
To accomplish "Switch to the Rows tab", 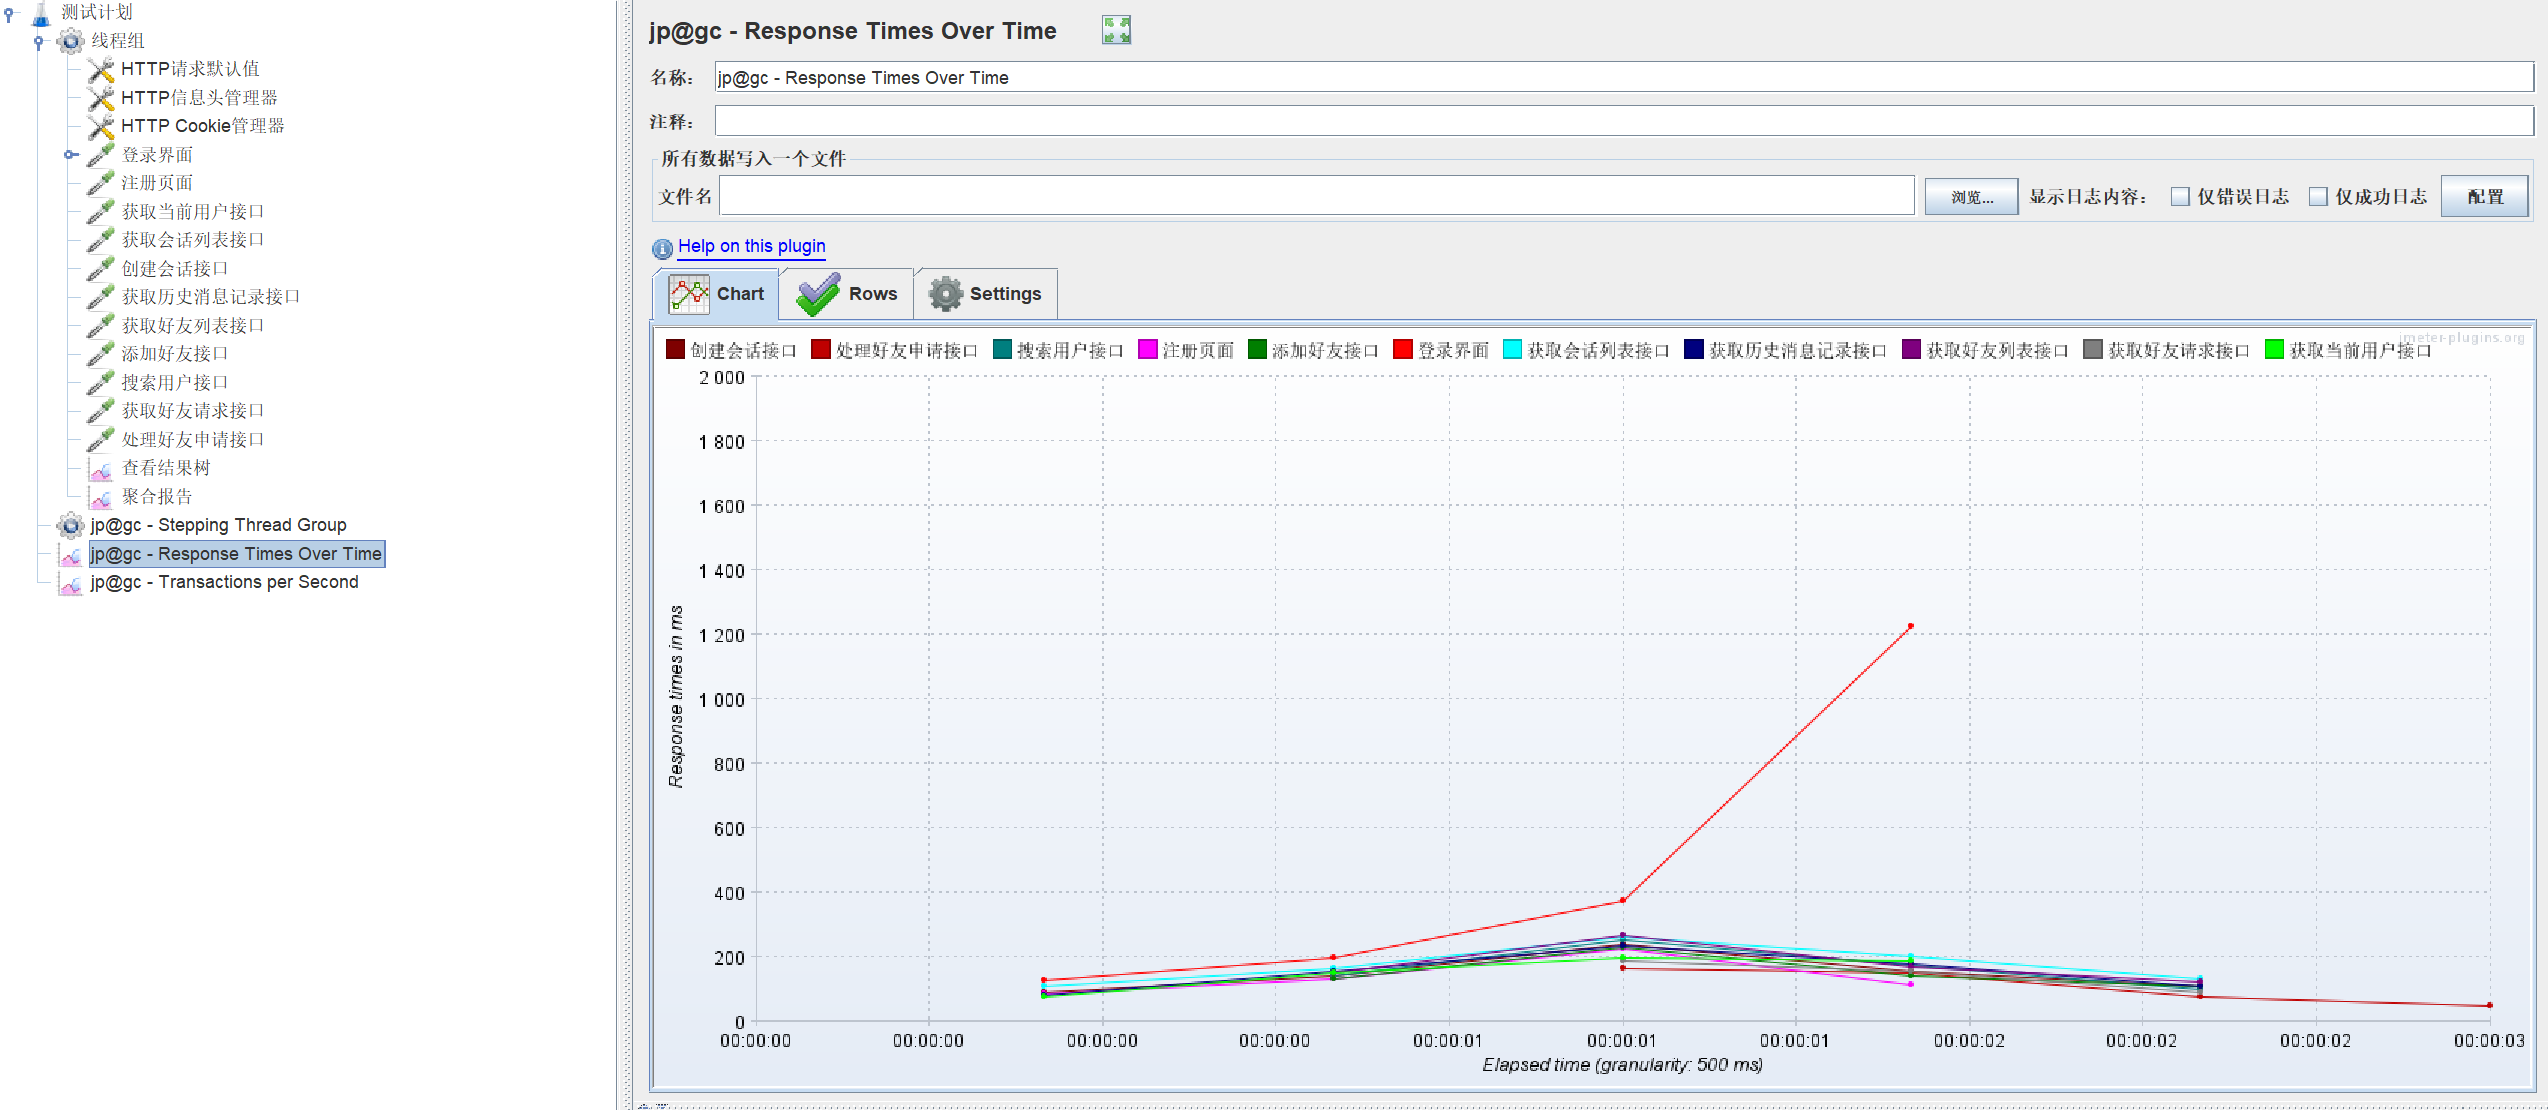I will [848, 294].
